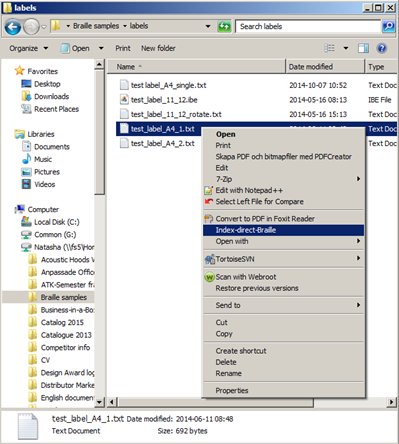Viewport: 399px width, 444px height.
Task: Choose Index-direct-Braille from context menu
Action: click(x=283, y=230)
